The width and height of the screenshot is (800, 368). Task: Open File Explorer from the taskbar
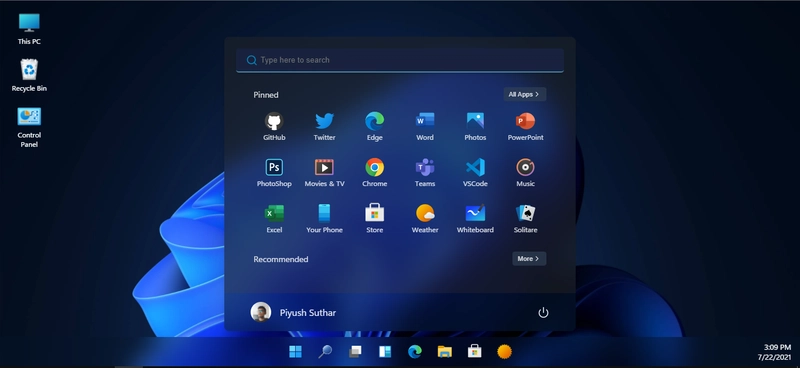[444, 351]
